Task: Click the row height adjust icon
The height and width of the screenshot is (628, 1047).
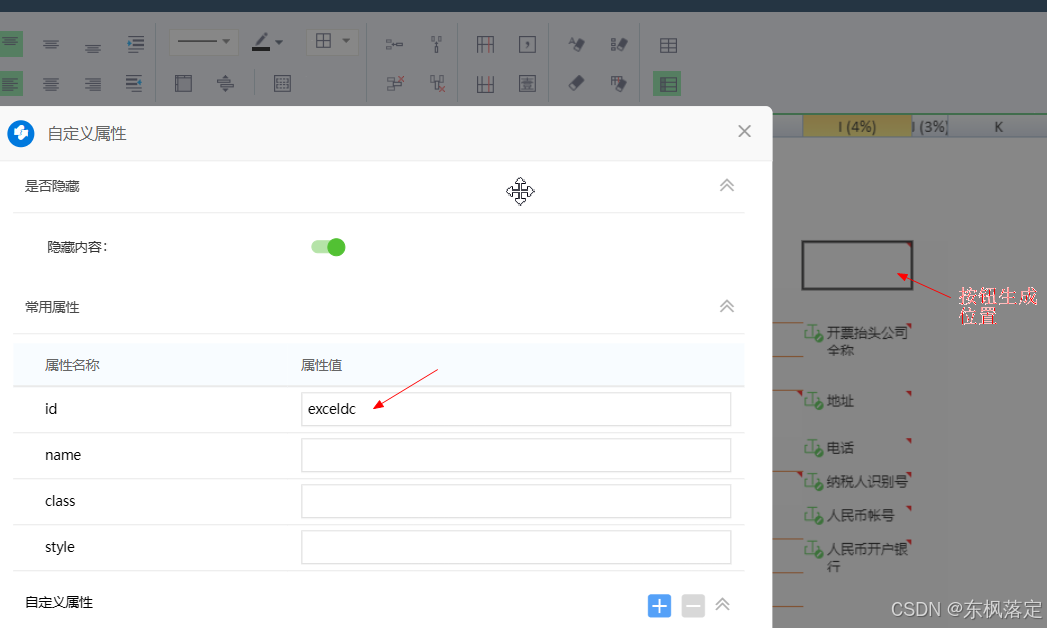Action: (x=226, y=83)
